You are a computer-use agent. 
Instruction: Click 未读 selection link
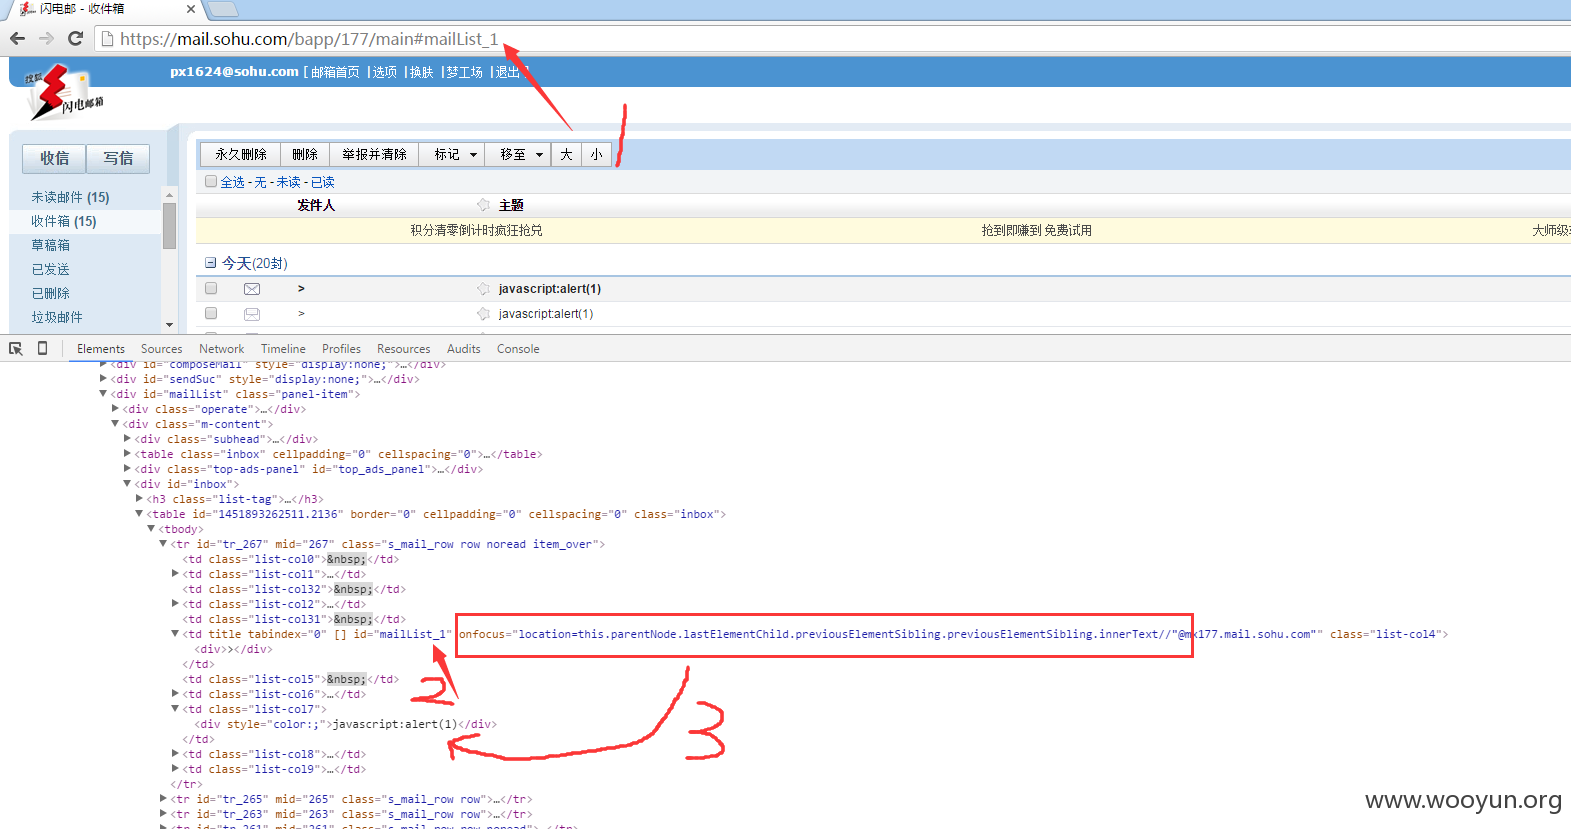pyautogui.click(x=288, y=182)
